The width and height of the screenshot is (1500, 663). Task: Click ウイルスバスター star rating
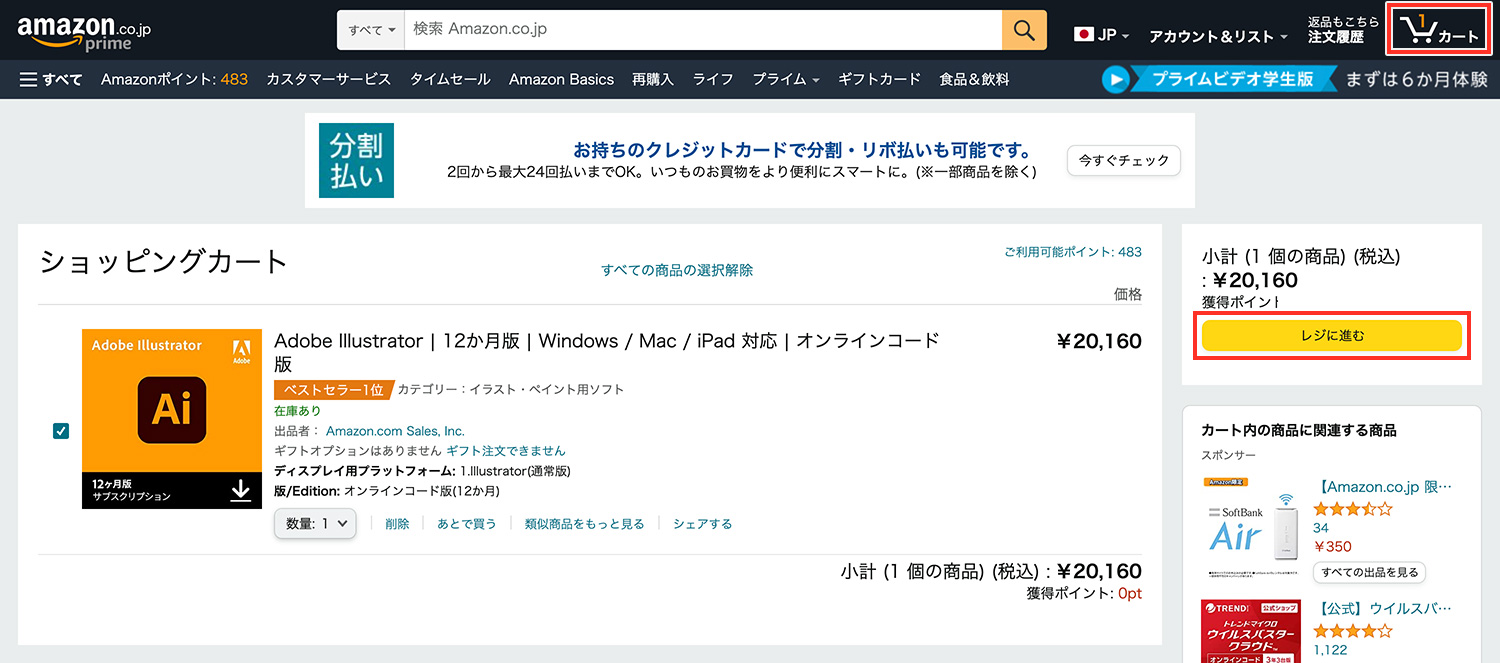1352,631
